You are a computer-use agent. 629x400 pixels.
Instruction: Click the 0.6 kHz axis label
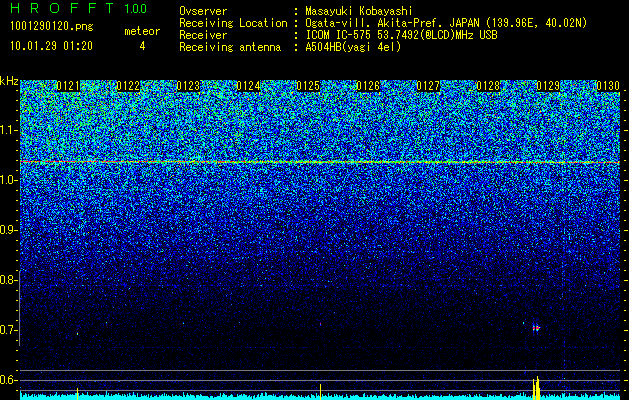(9, 380)
